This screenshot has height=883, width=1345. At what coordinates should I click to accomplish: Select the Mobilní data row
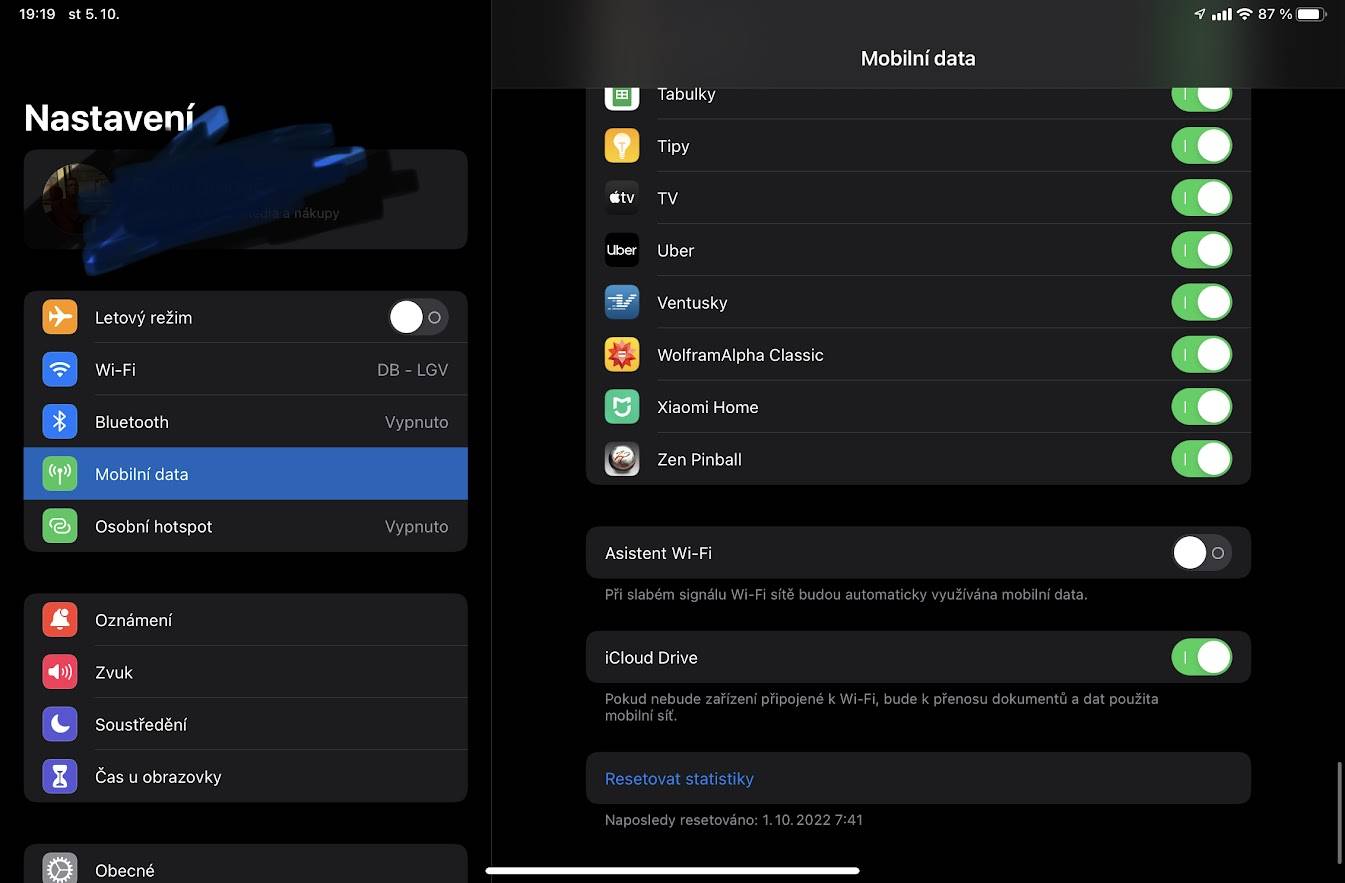coord(245,474)
